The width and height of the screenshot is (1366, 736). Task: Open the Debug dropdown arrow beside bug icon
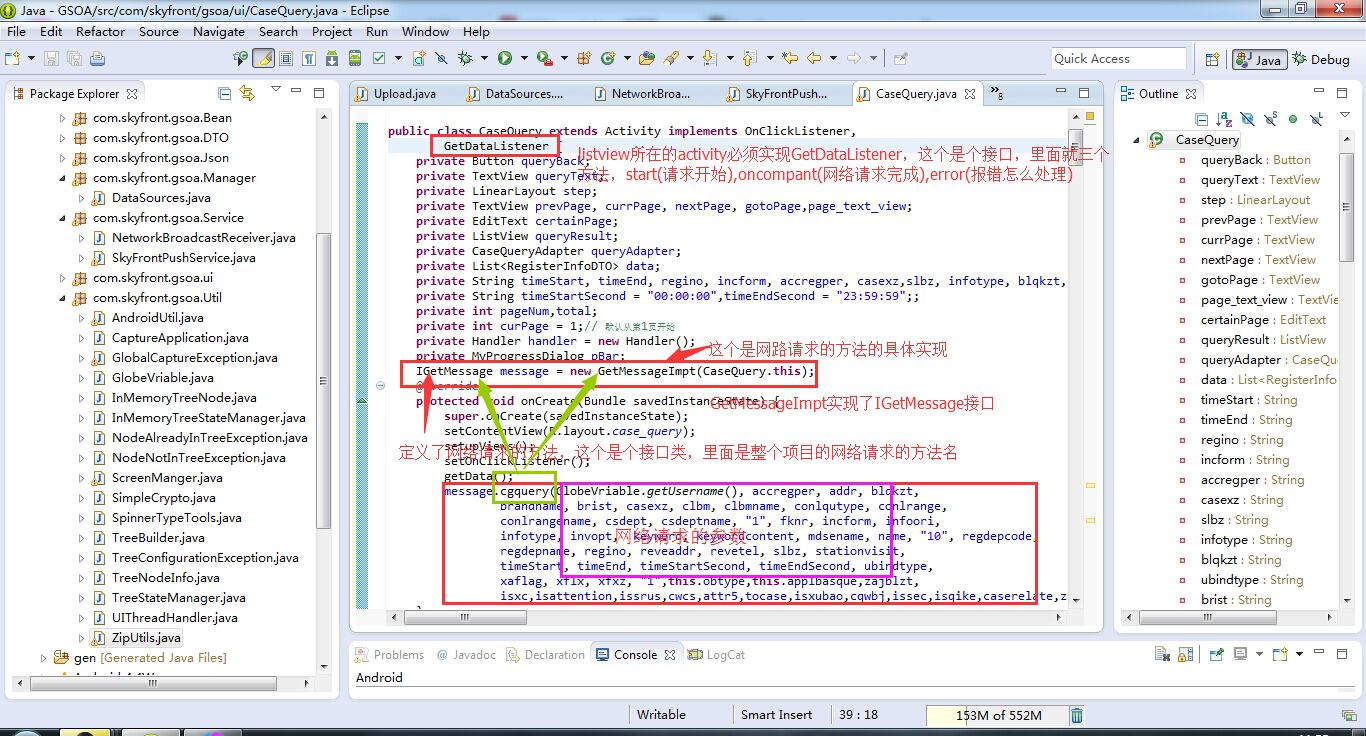pyautogui.click(x=484, y=58)
